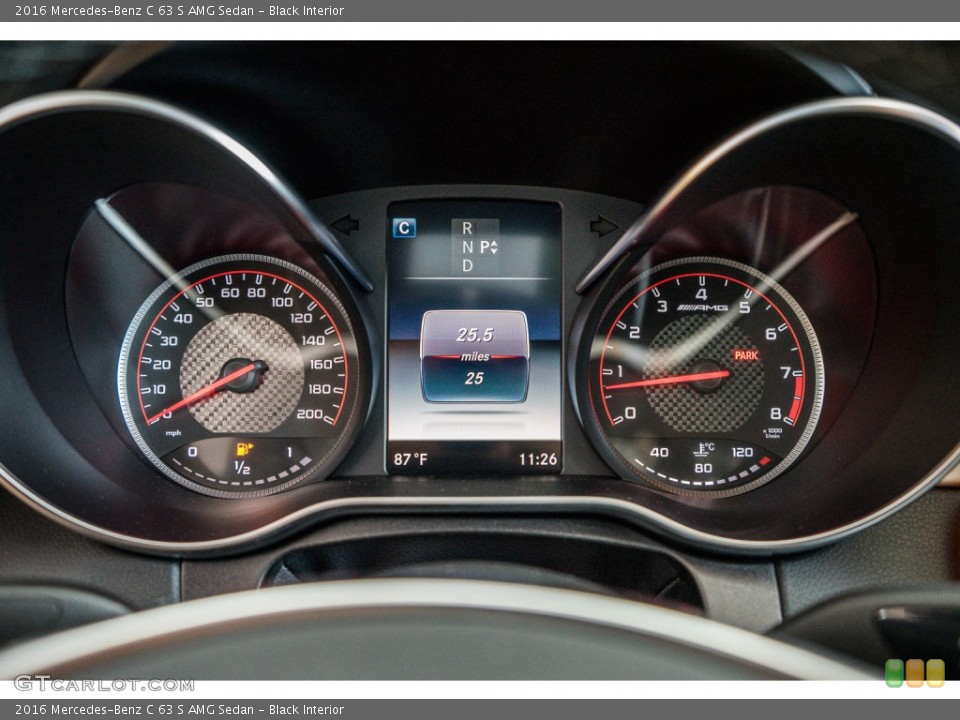Click the N gear letter
The image size is (960, 720).
pyautogui.click(x=467, y=247)
